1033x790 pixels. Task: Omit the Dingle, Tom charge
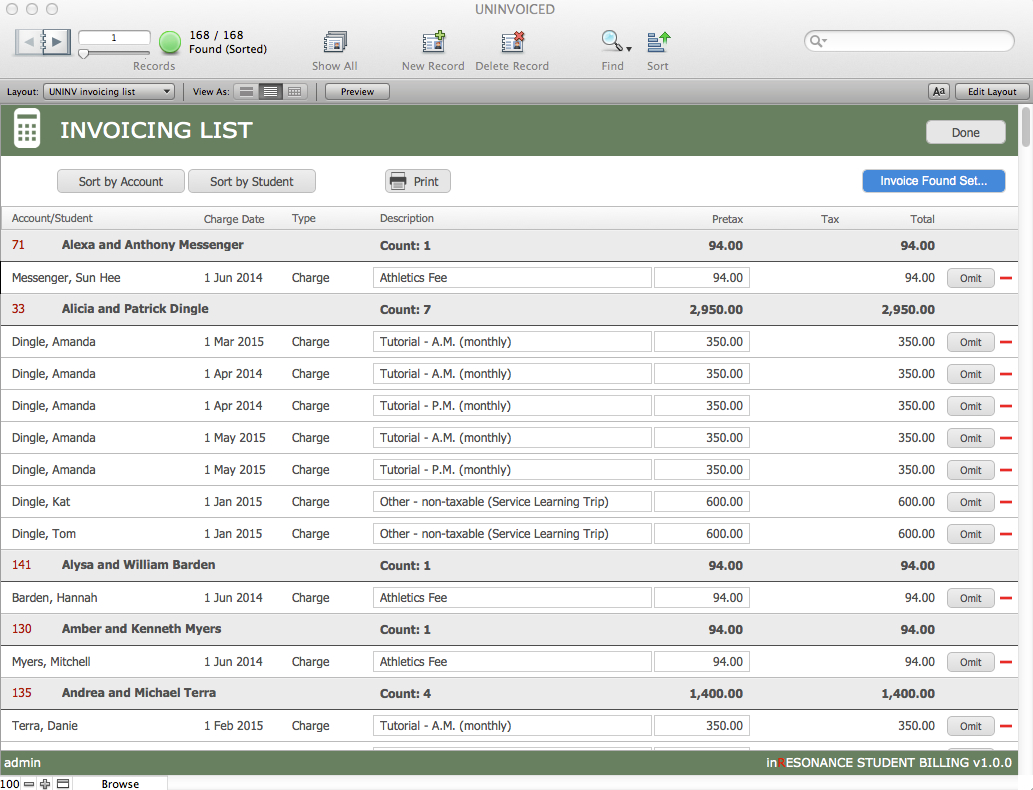pos(970,534)
